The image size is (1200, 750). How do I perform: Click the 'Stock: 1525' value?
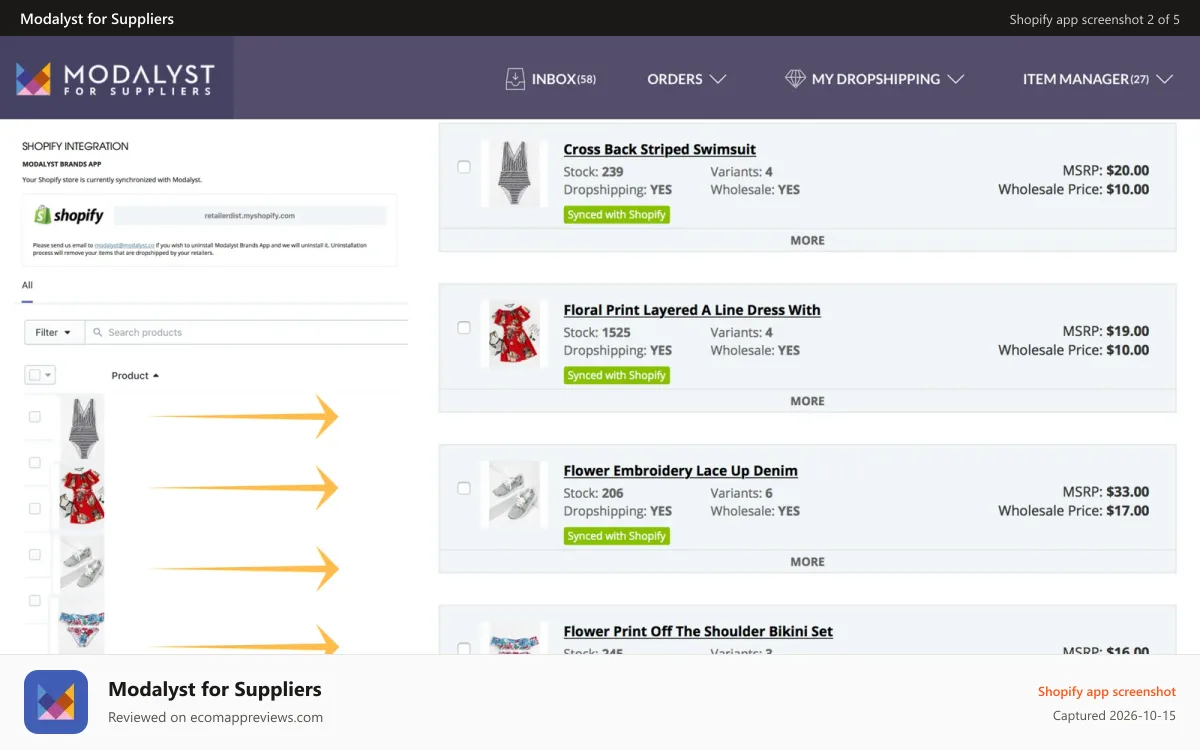click(x=597, y=333)
